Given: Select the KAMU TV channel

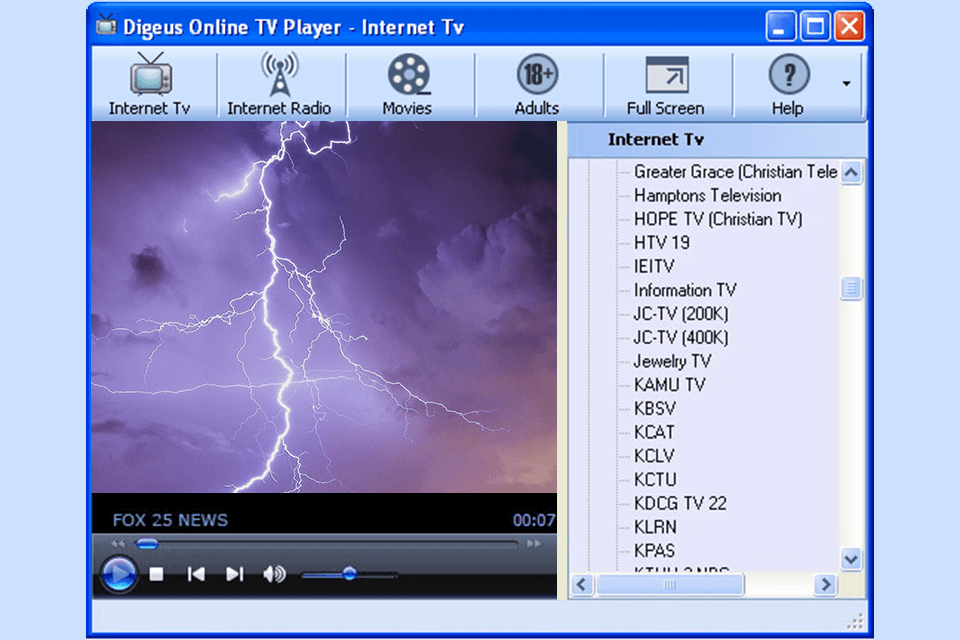Looking at the screenshot, I should [671, 384].
